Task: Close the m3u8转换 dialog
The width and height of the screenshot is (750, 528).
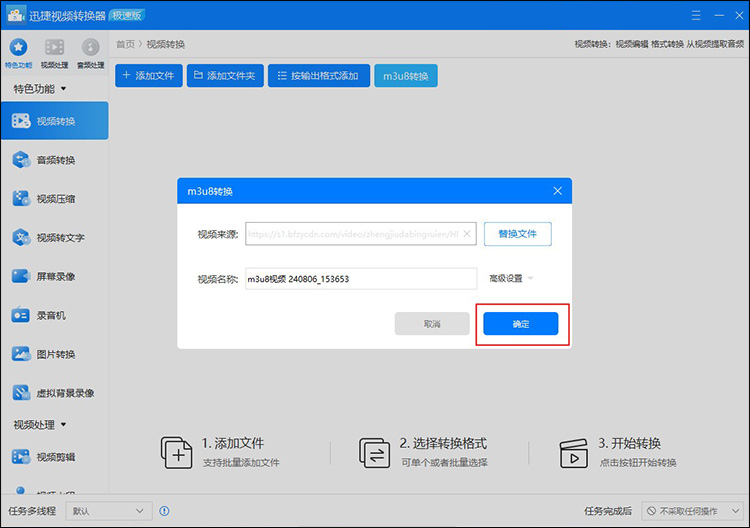Action: tap(557, 191)
